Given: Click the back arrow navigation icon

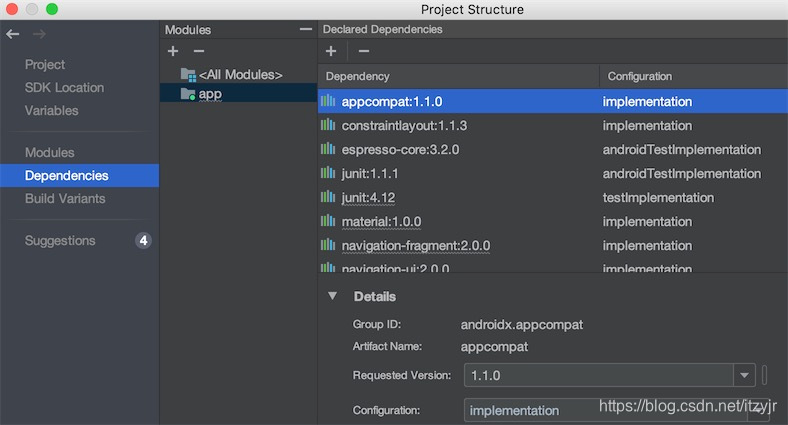Looking at the screenshot, I should 12,34.
